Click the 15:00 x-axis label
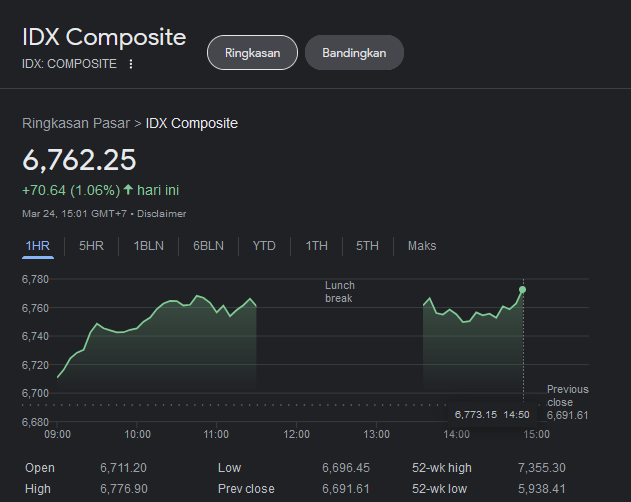 [x=537, y=434]
